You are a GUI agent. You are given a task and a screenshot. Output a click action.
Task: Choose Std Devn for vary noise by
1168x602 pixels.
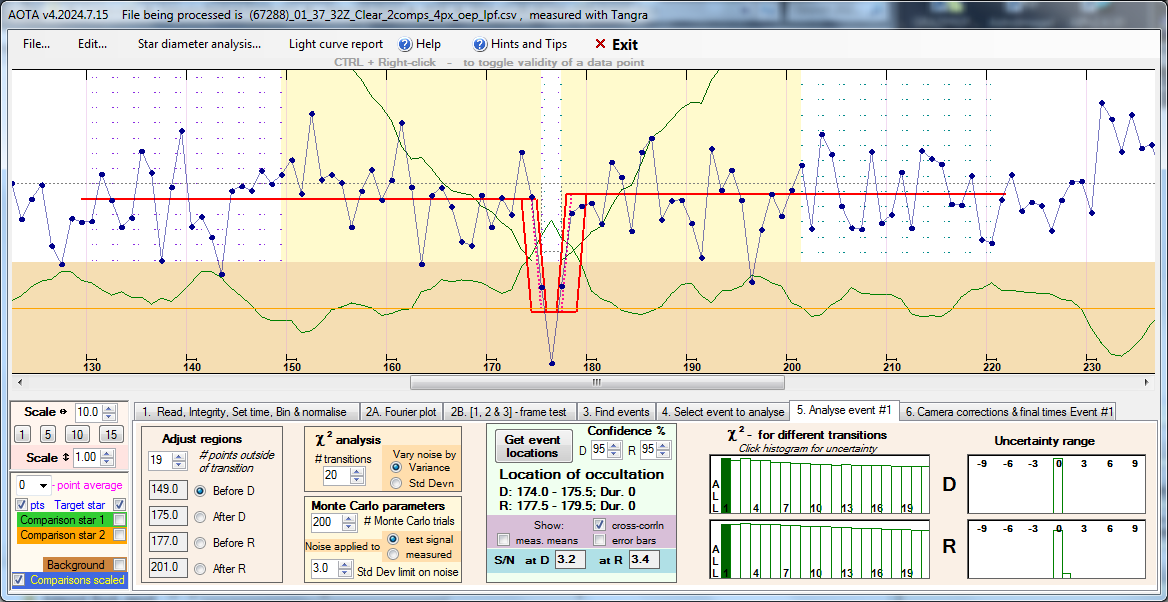point(397,483)
